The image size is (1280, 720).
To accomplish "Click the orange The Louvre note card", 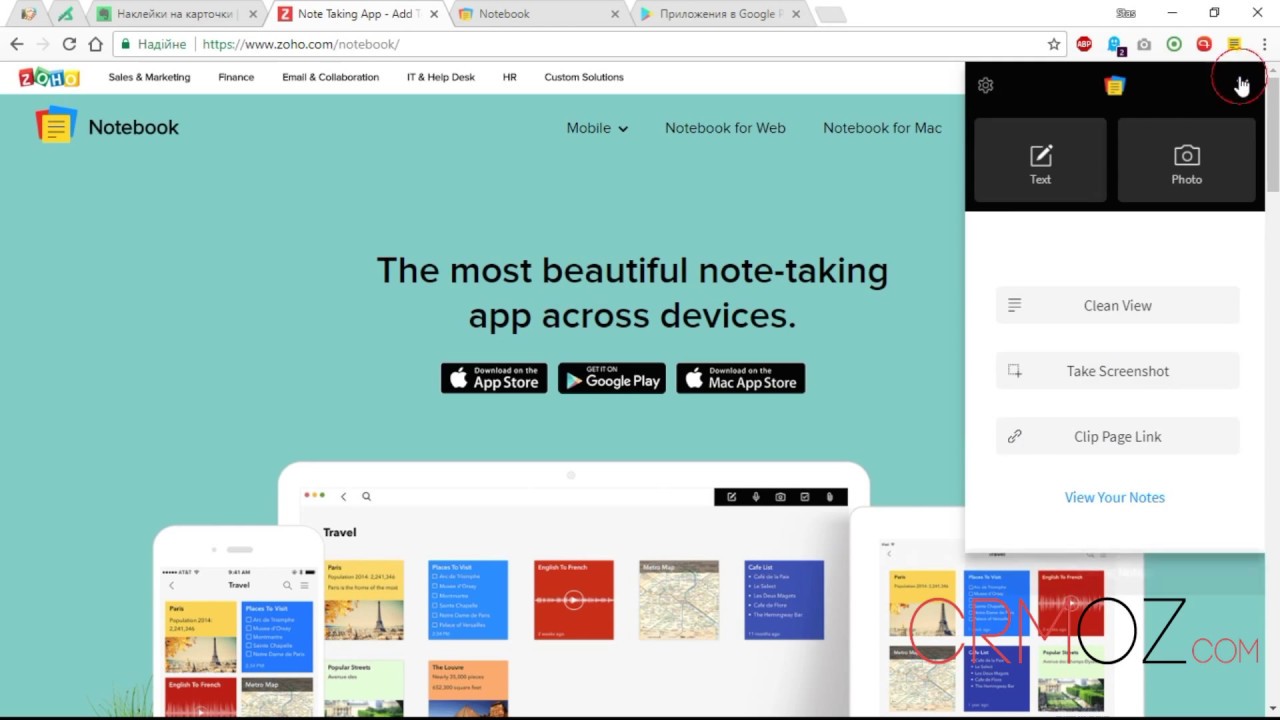I will click(468, 688).
